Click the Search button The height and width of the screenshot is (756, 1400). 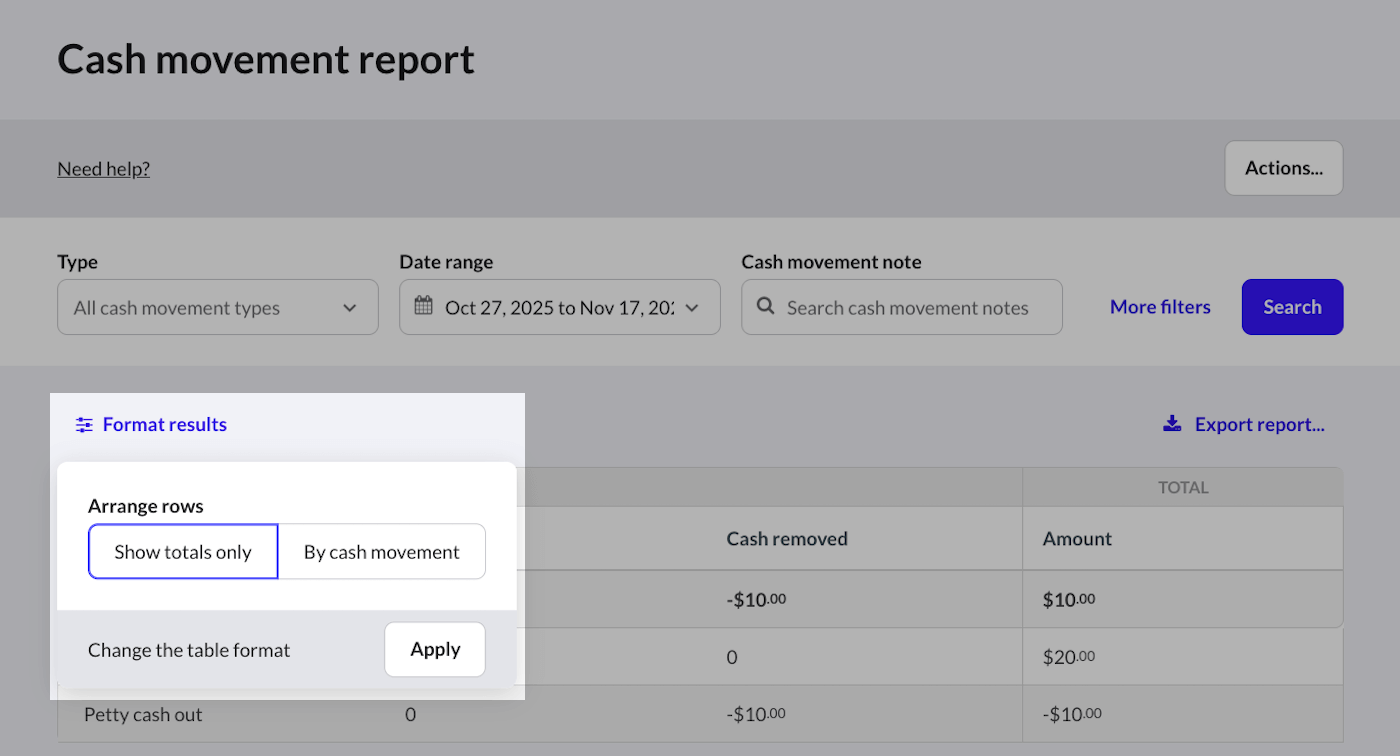click(1292, 307)
